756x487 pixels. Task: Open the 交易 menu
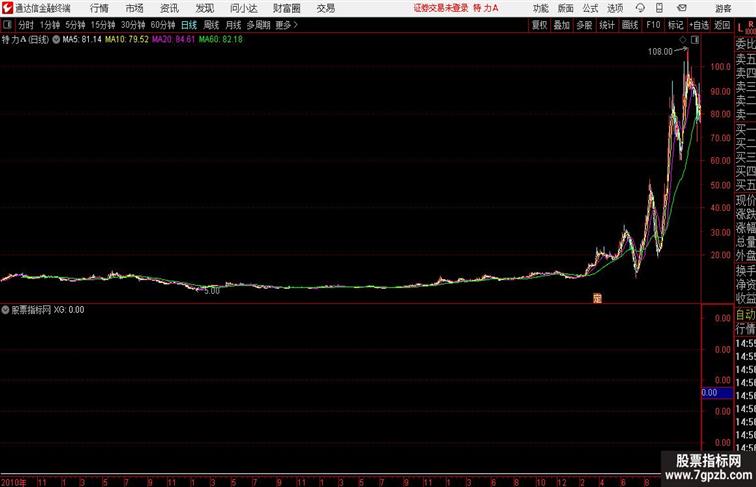pos(325,8)
